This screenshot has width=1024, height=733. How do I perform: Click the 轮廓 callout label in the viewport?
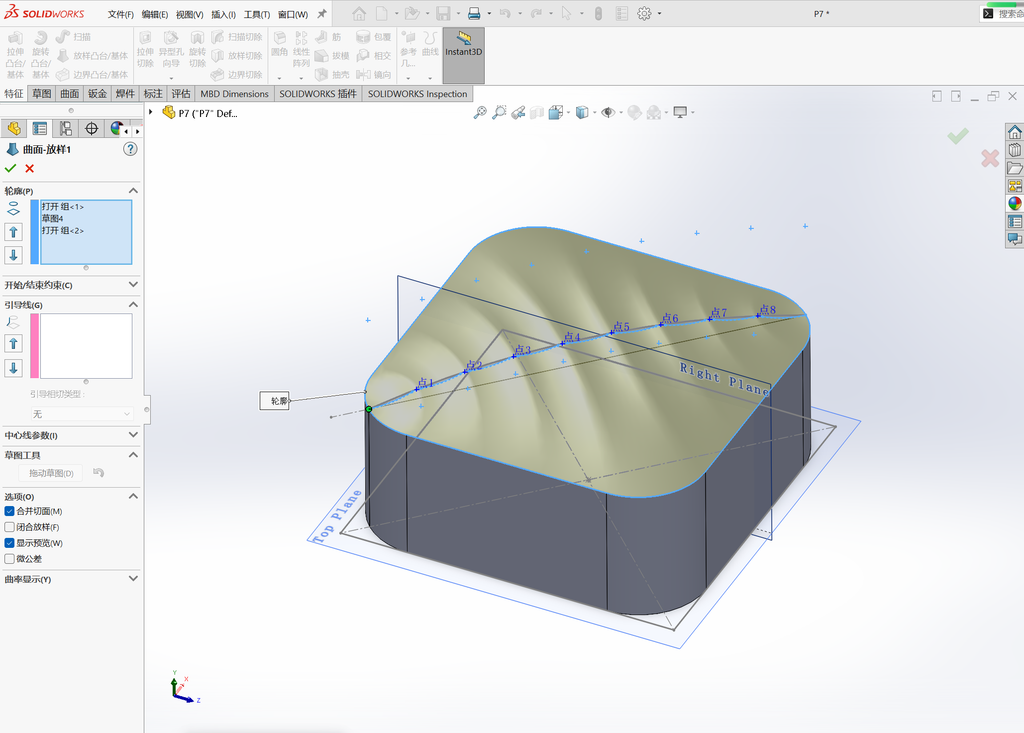(274, 400)
